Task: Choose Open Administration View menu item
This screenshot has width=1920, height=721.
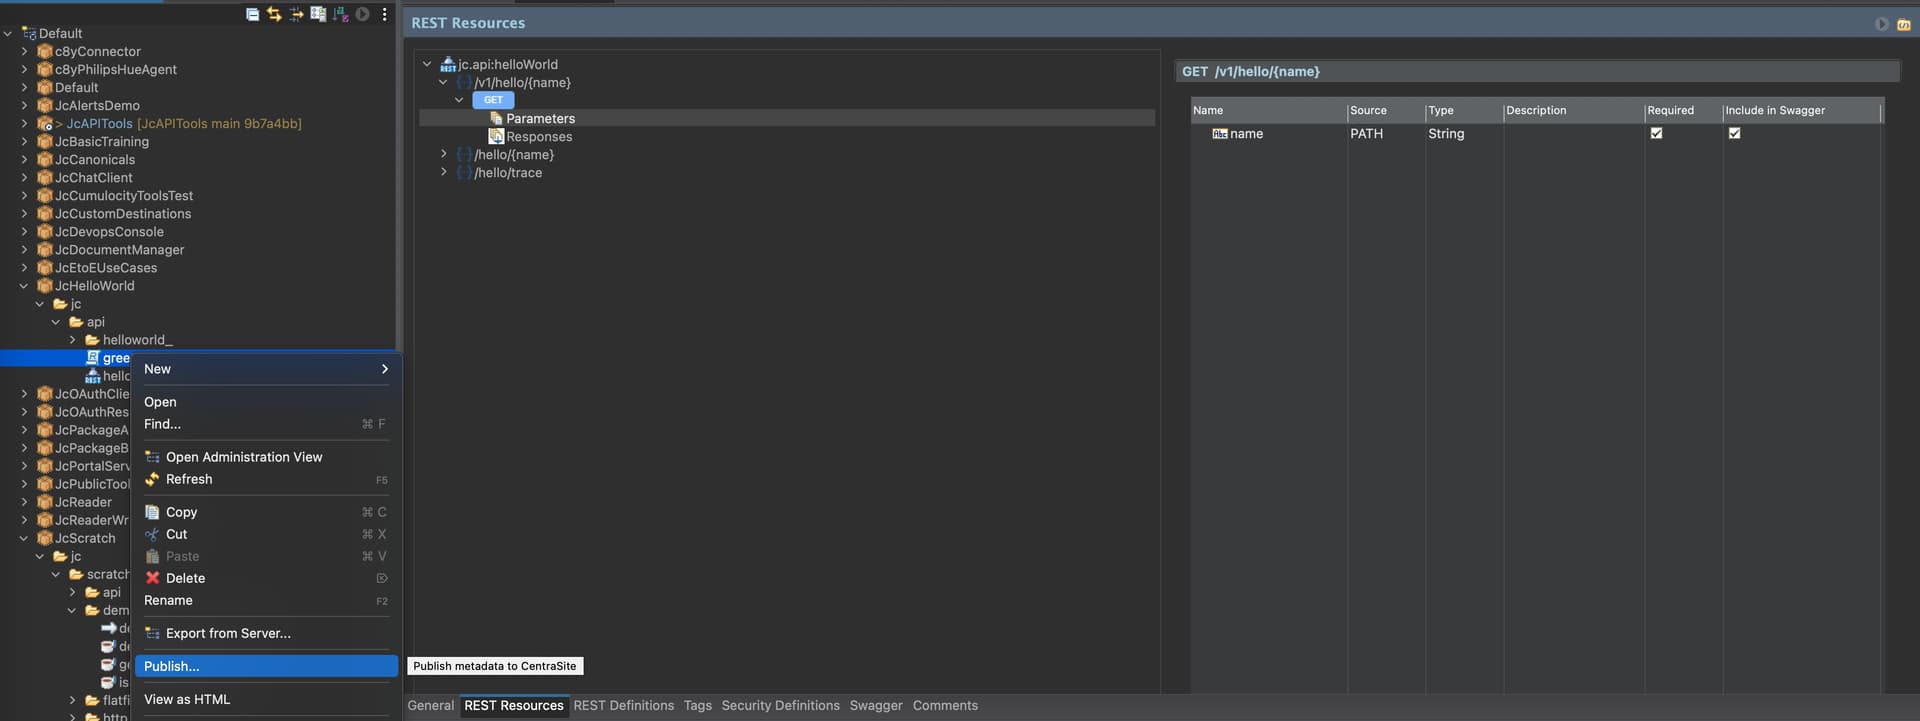Action: point(266,457)
